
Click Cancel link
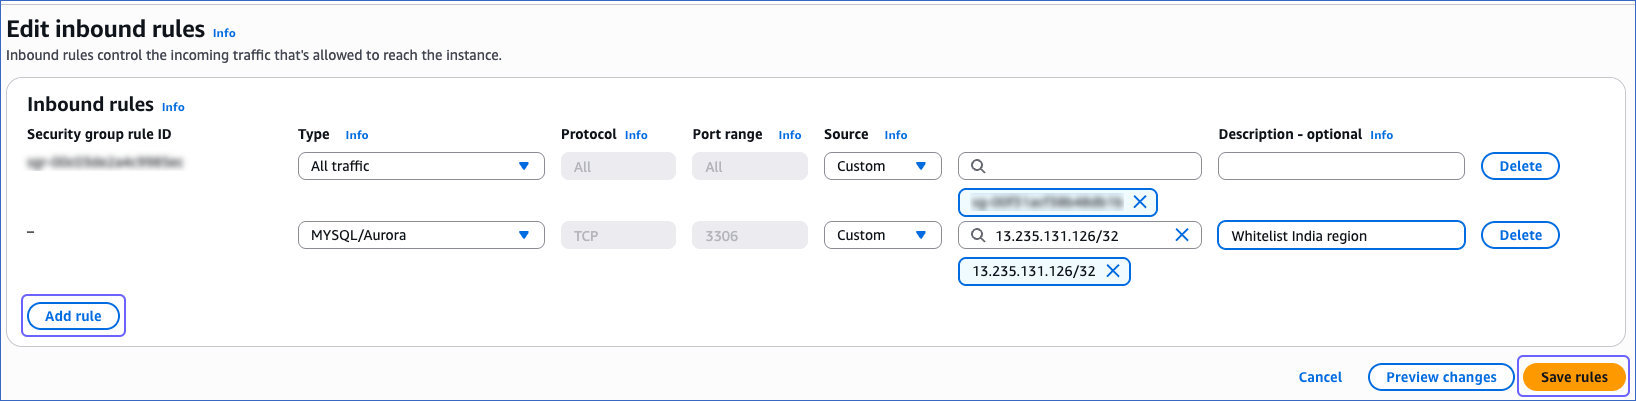(1320, 377)
